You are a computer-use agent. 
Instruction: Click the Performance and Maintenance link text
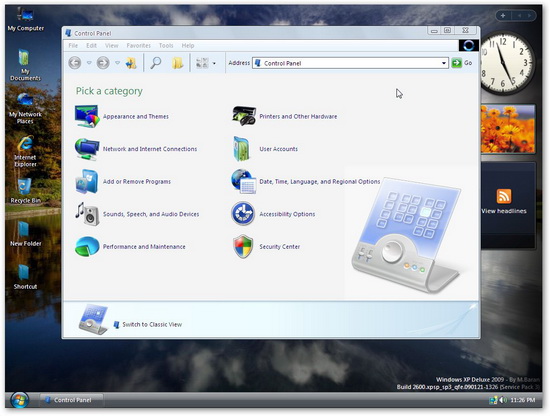point(144,247)
